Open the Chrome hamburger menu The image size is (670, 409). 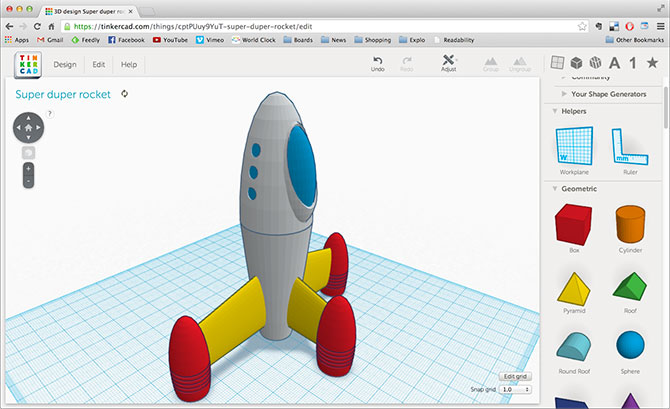(660, 26)
